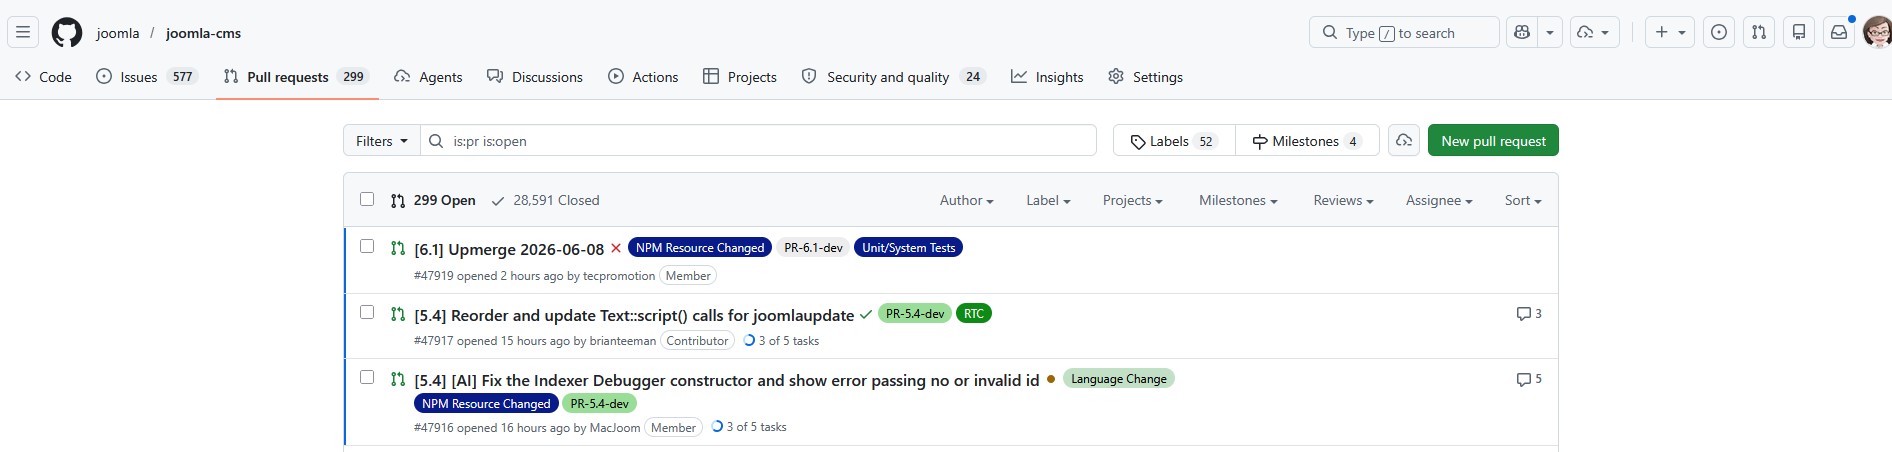The width and height of the screenshot is (1892, 452).
Task: Switch to the Insights tab
Action: [1047, 76]
